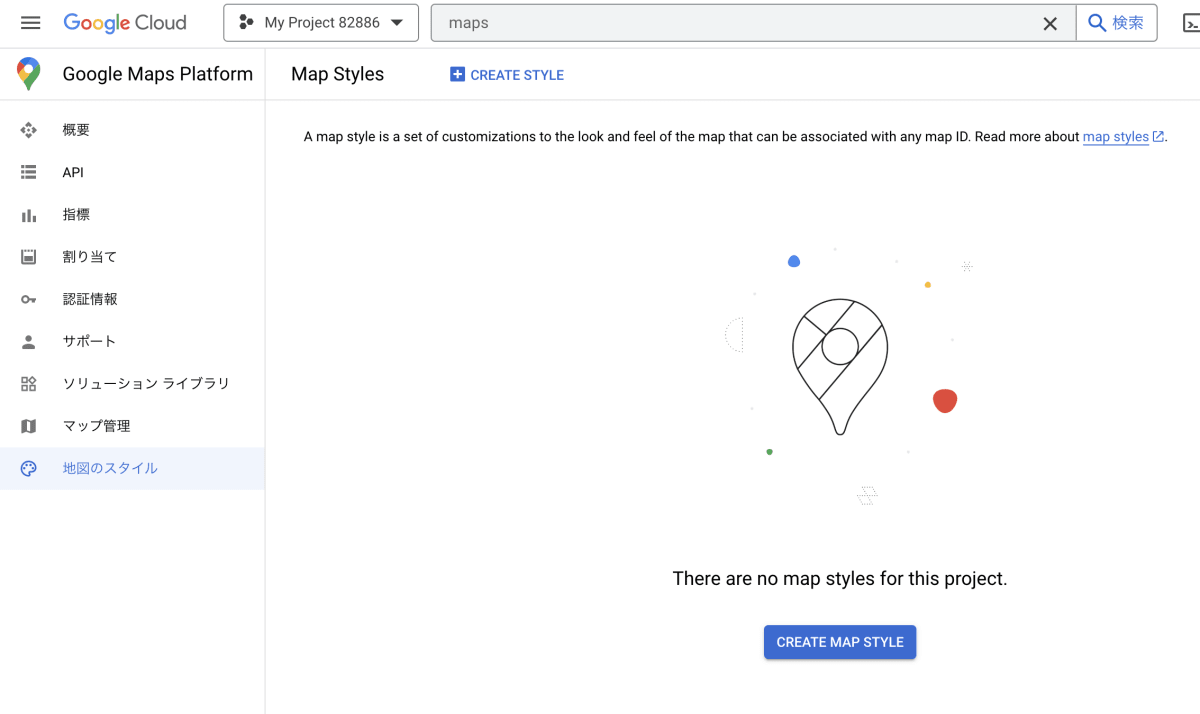Click the plus icon beside CREATE STYLE

click(x=457, y=74)
